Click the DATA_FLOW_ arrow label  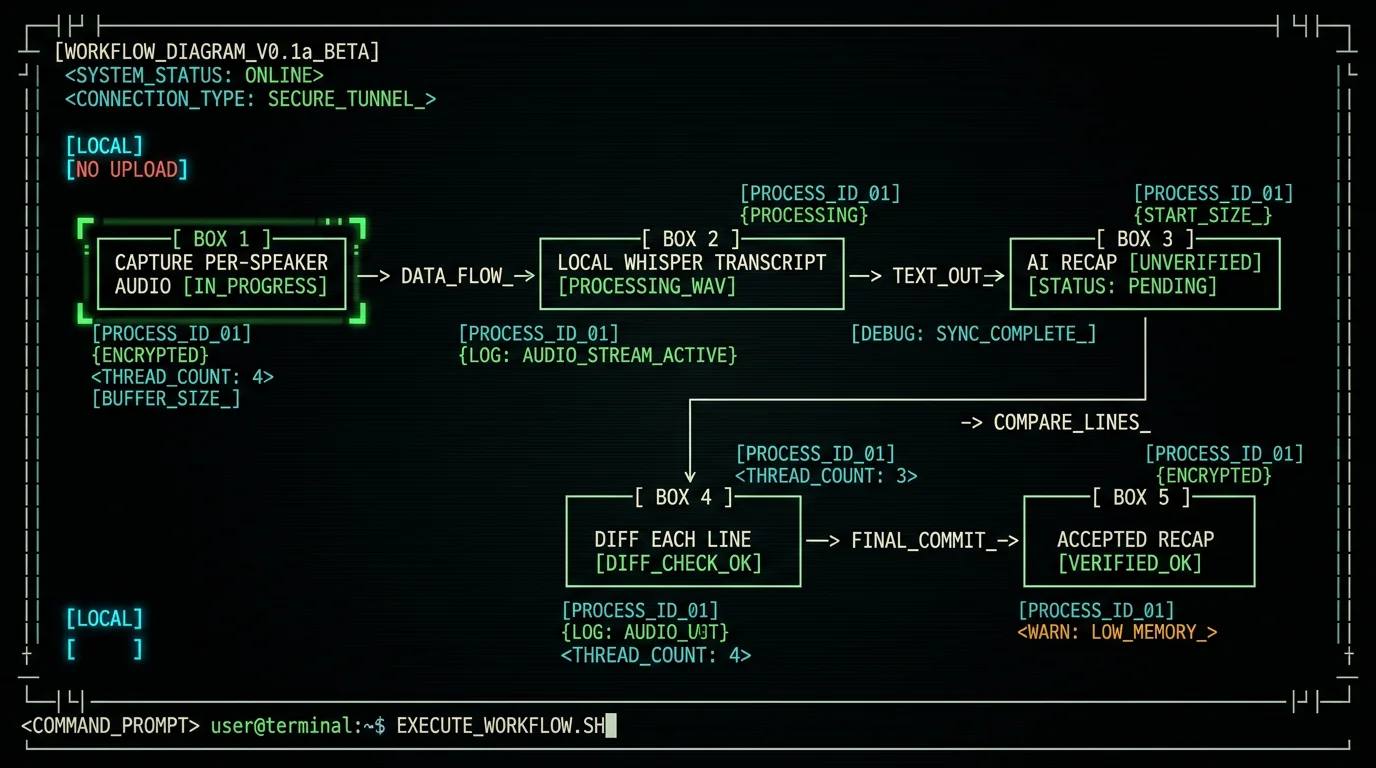[457, 276]
